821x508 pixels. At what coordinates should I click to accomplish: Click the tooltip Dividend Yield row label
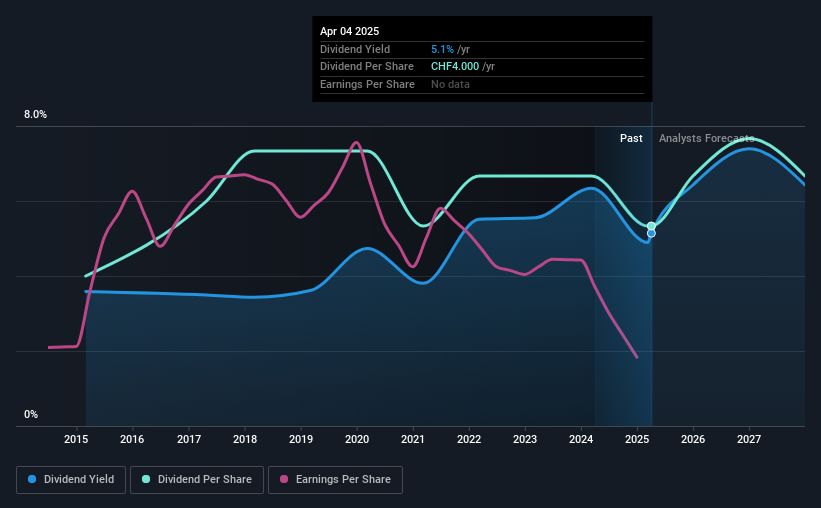tap(355, 49)
